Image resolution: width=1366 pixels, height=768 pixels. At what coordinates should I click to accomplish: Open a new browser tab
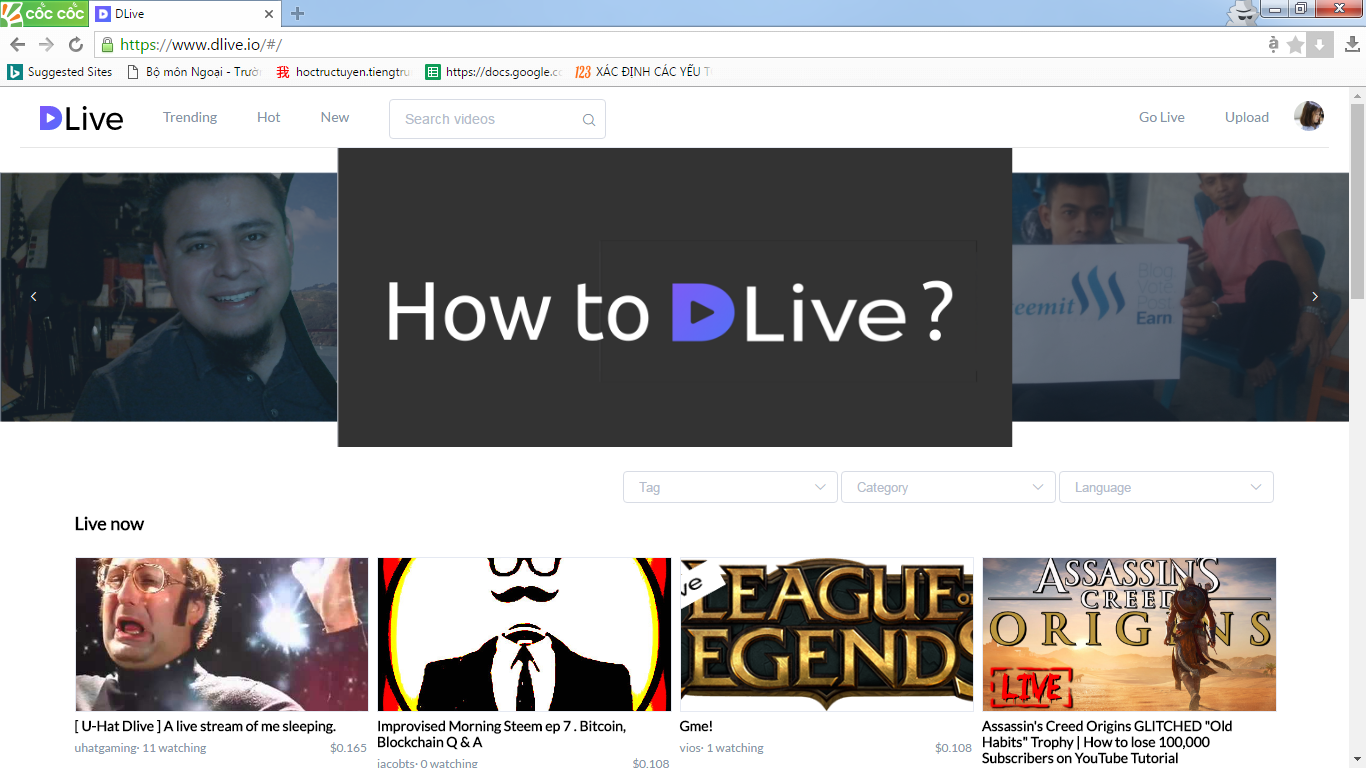[x=297, y=14]
